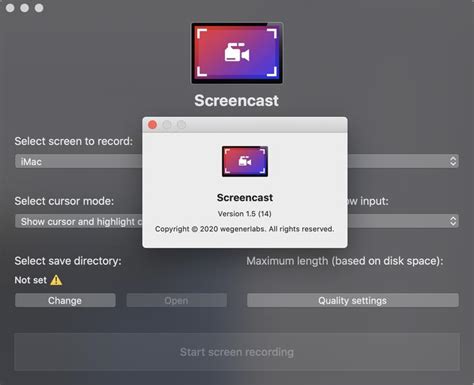
Task: Open Quality settings
Action: pos(353,300)
